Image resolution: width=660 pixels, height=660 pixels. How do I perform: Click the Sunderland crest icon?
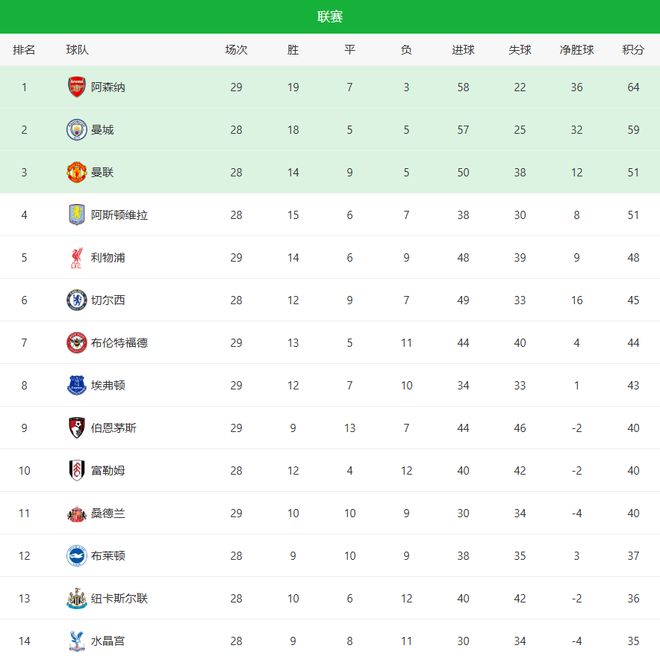[x=77, y=513]
